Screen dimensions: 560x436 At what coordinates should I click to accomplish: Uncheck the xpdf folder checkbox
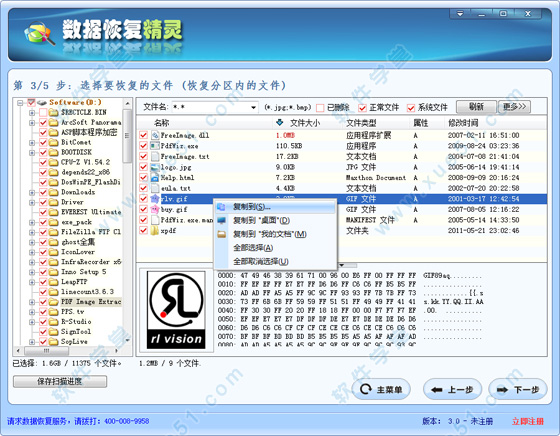tap(143, 230)
